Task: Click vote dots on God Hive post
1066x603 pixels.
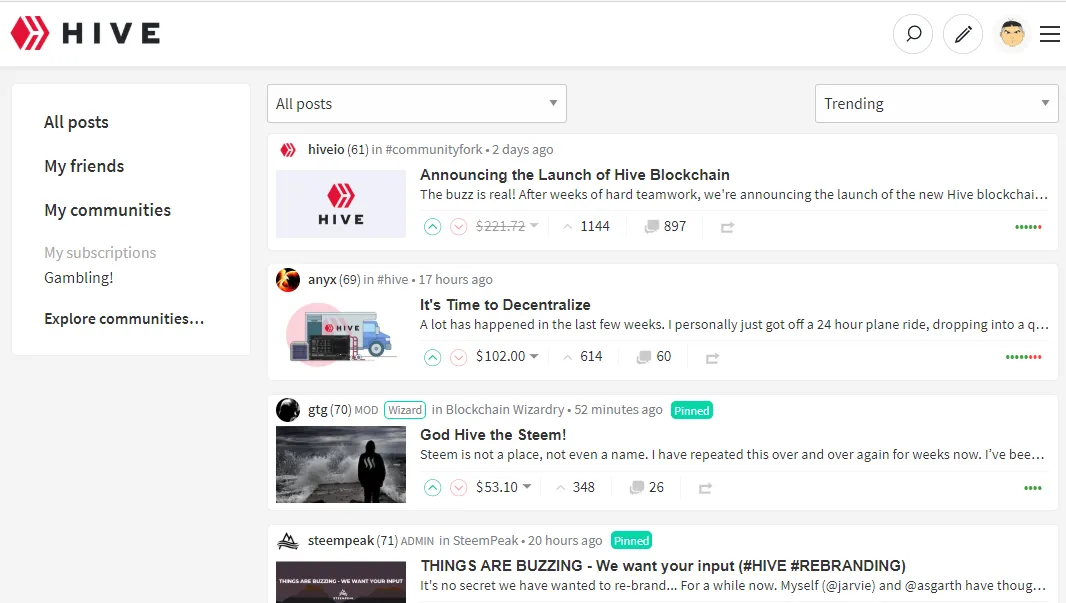Action: tap(1033, 488)
